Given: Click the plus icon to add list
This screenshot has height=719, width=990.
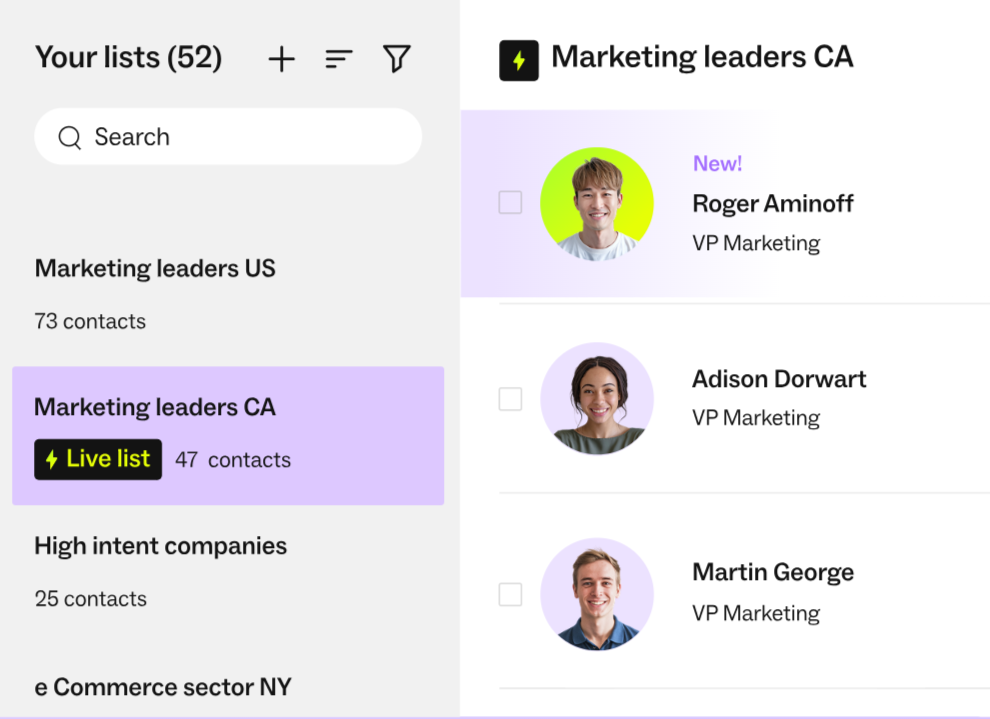Looking at the screenshot, I should point(282,59).
